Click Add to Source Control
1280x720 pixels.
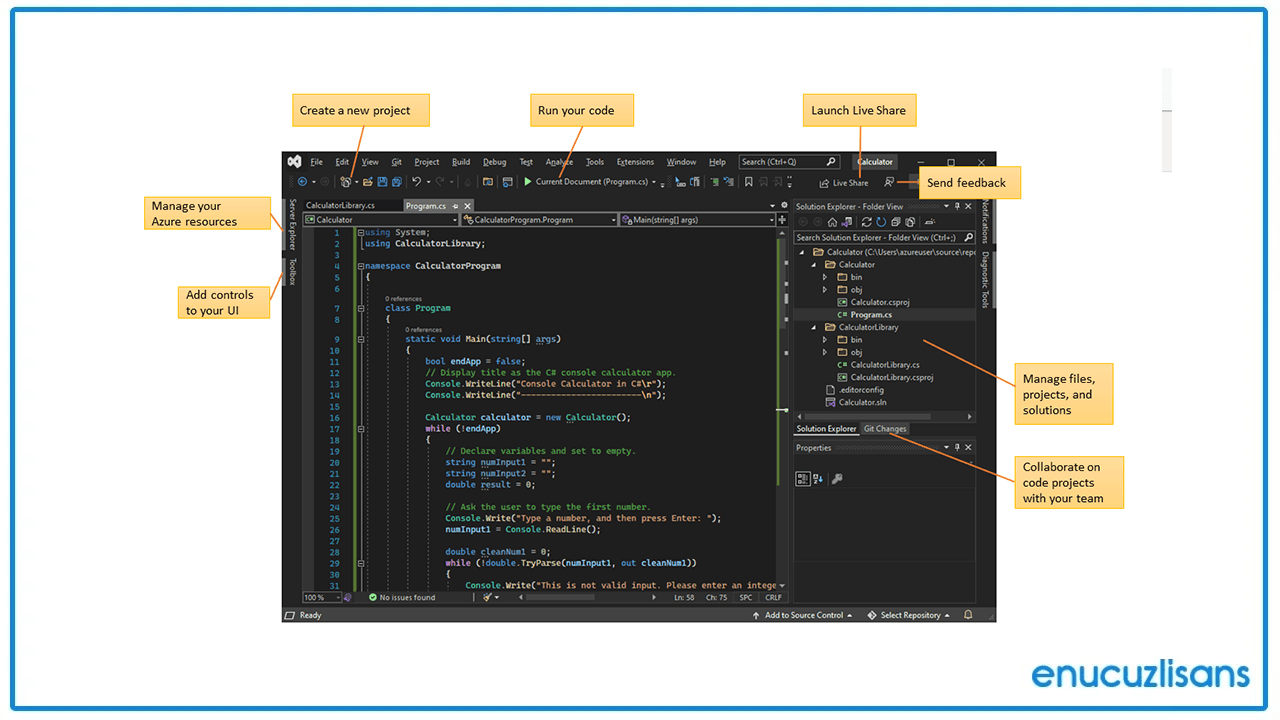pos(803,615)
